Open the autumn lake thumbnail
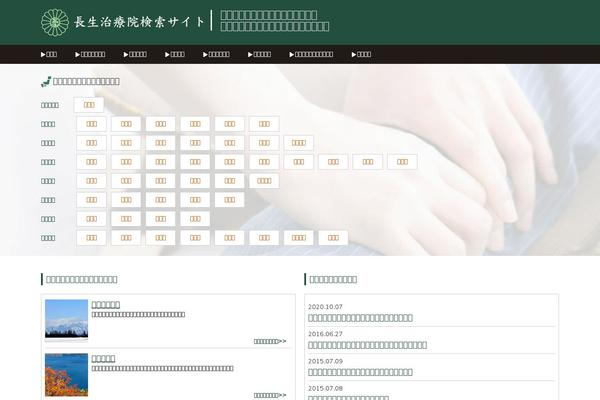The width and height of the screenshot is (600, 400). pos(66,375)
